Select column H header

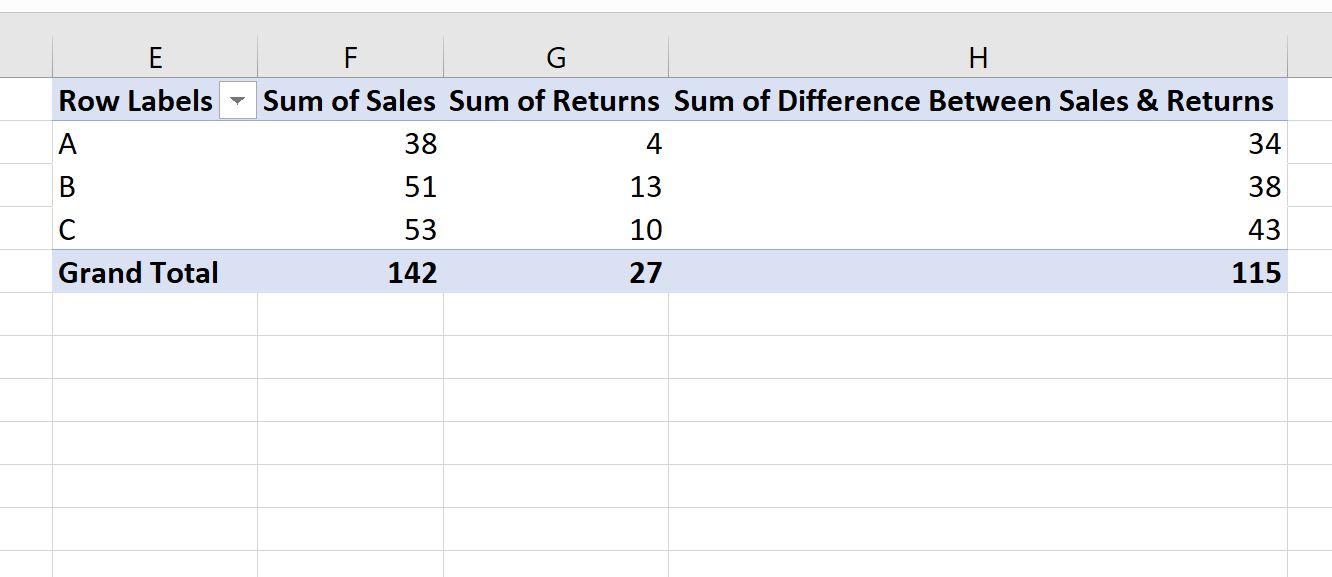tap(978, 58)
